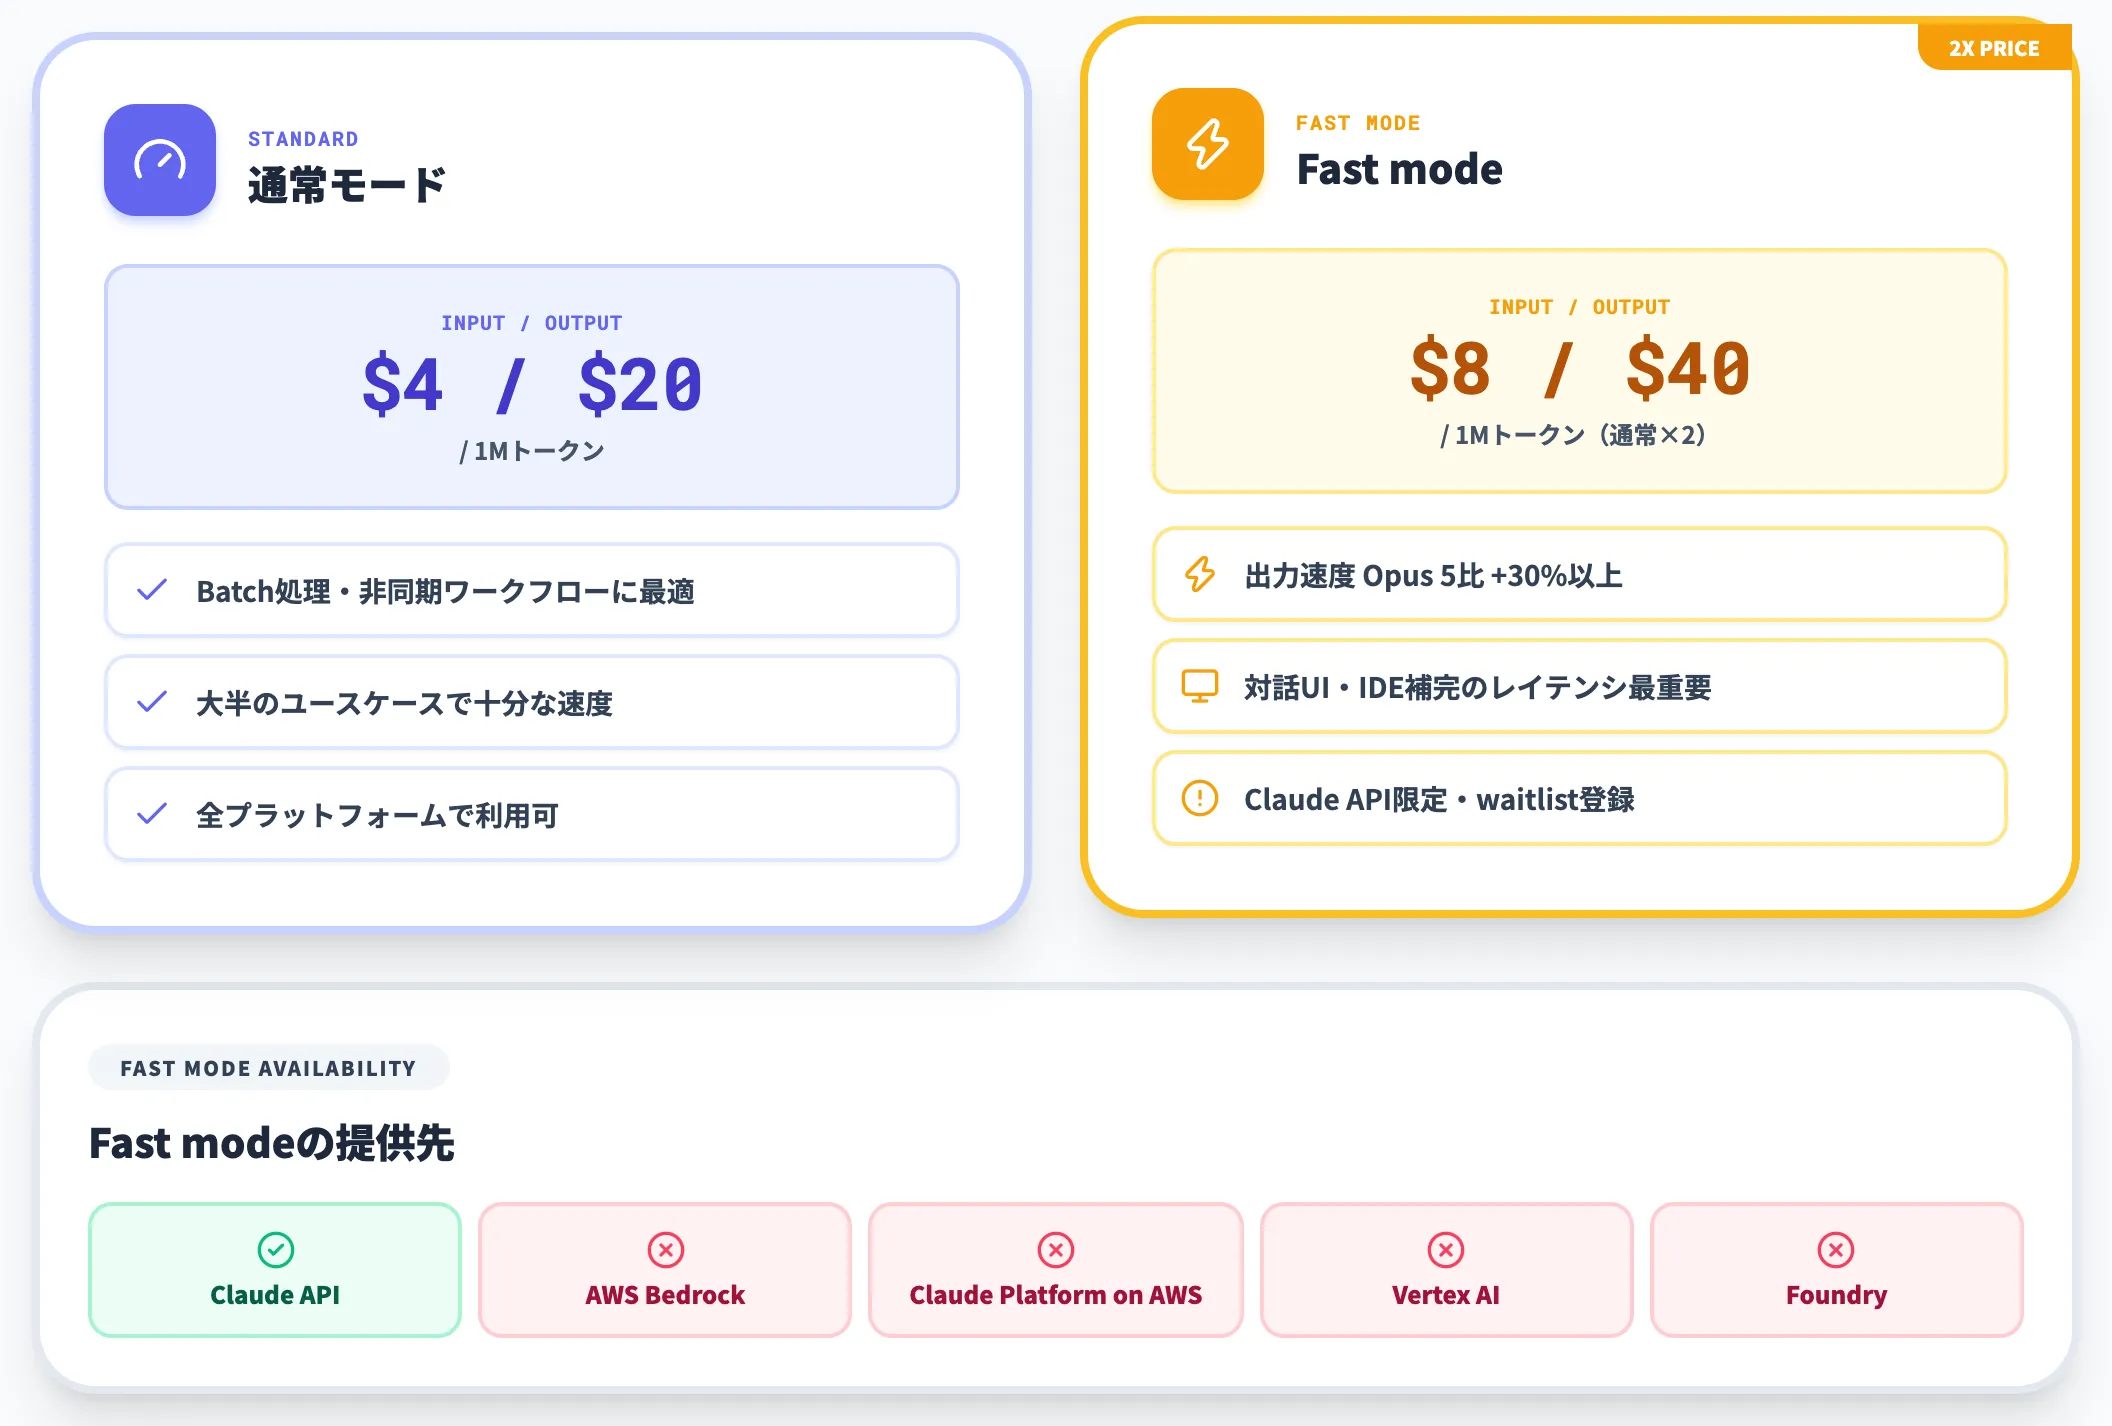
Task: Click the lightning icon beside 出力速度 Opus 5比
Action: [1200, 574]
